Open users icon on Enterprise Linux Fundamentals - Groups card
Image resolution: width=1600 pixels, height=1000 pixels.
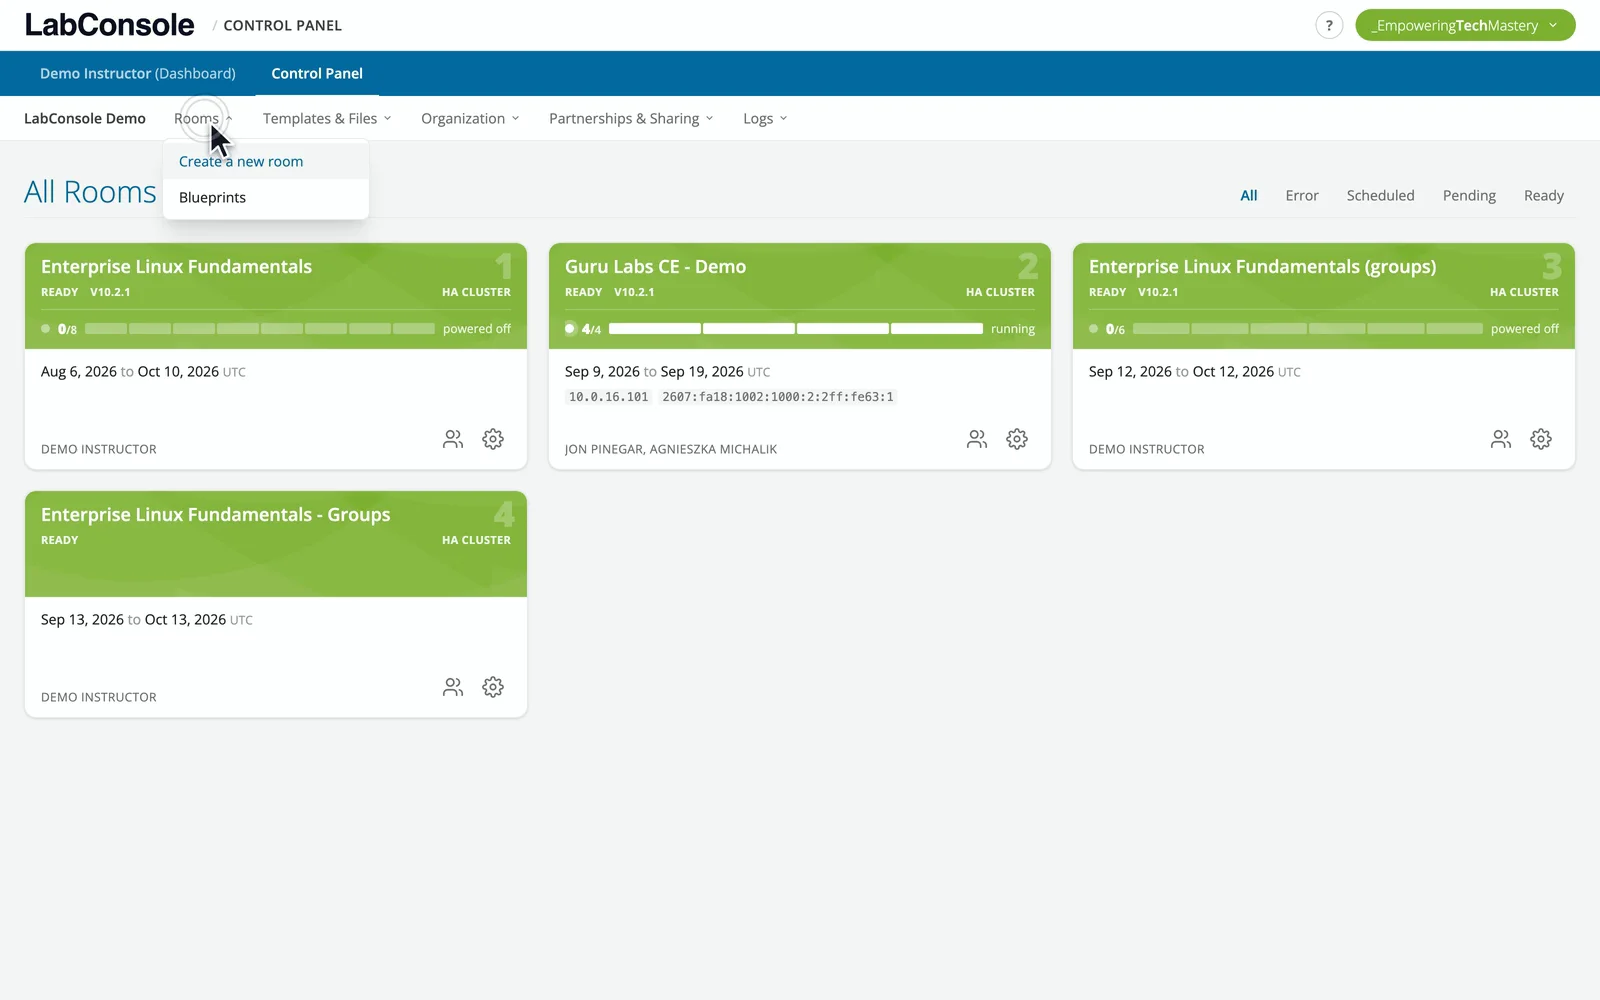tap(453, 687)
